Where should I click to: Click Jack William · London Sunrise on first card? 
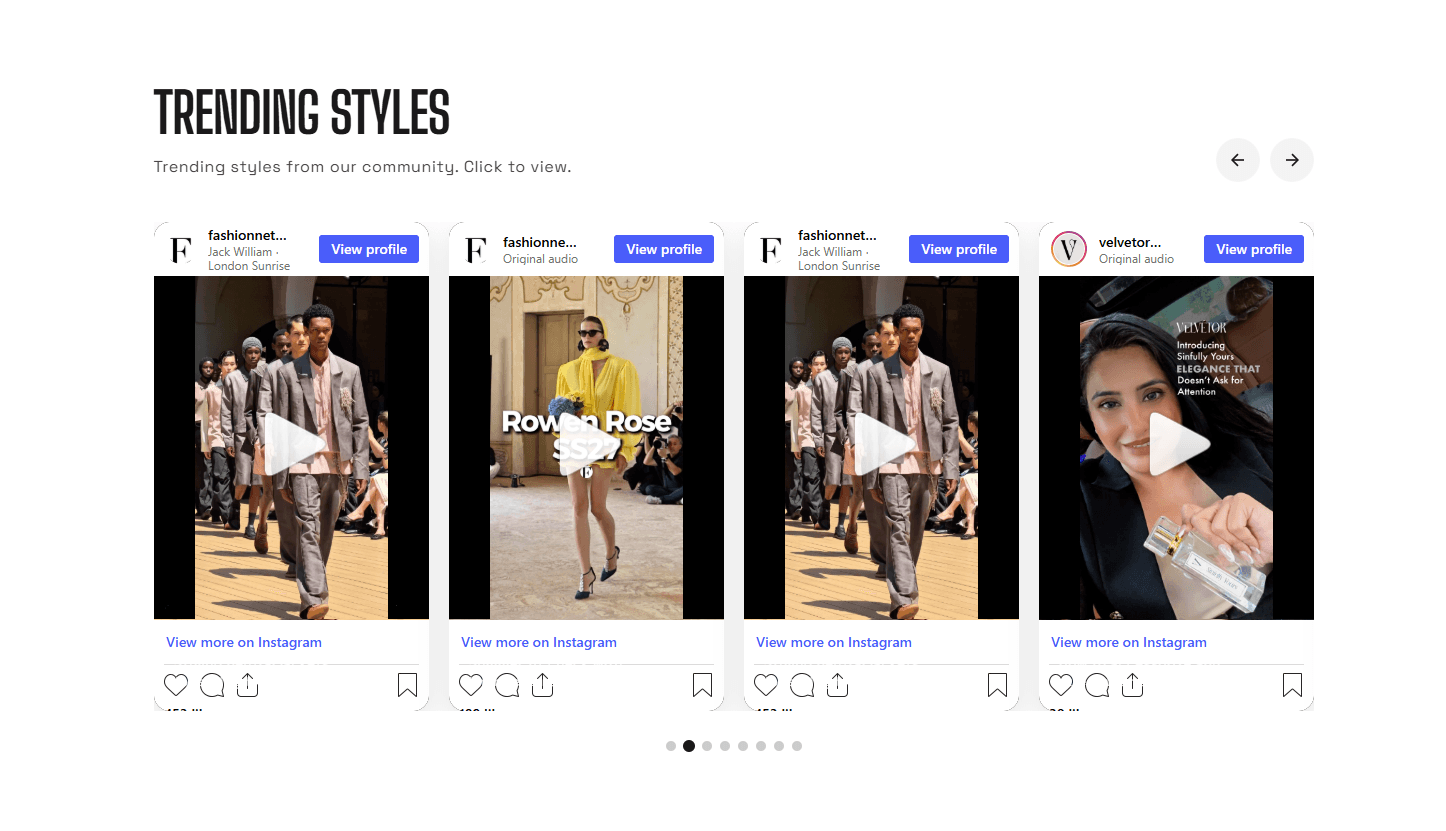249,259
